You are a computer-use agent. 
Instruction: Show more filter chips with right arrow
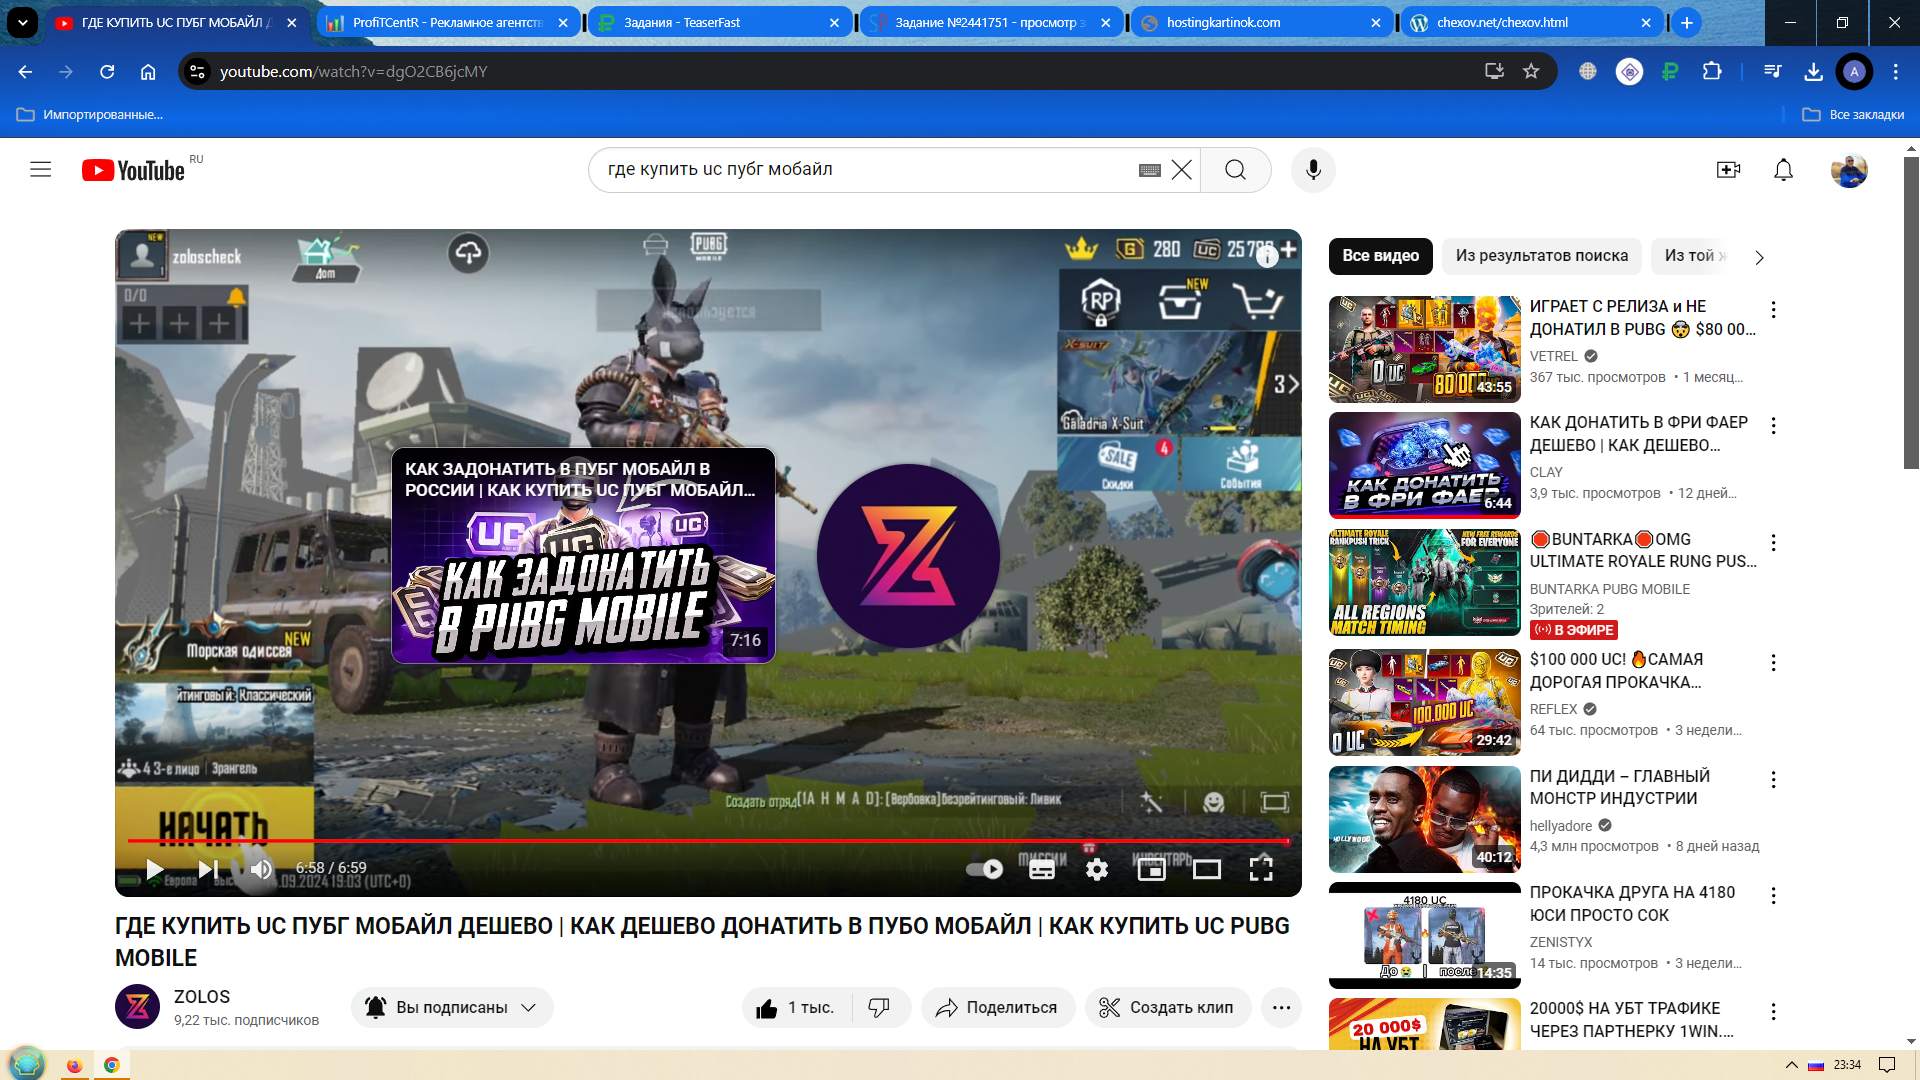pyautogui.click(x=1759, y=257)
